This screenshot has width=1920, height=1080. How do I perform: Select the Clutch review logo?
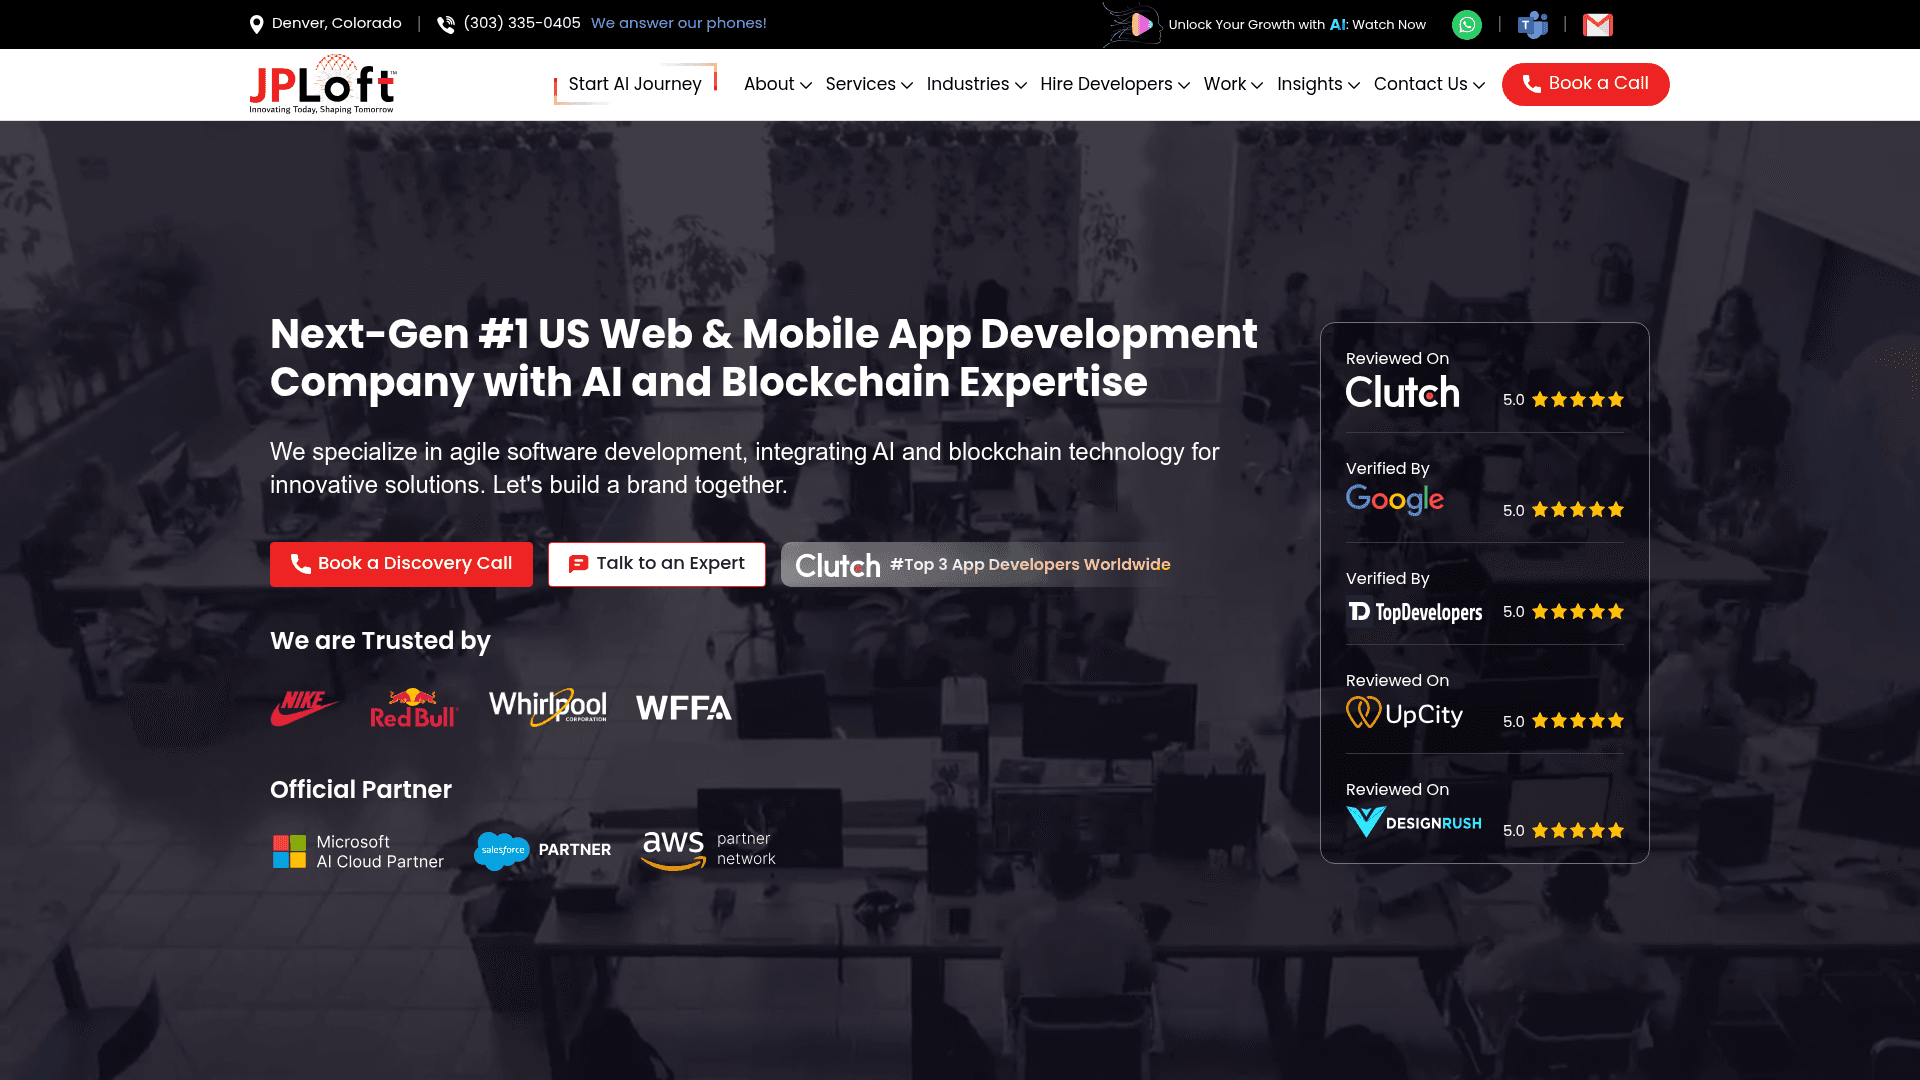(x=1402, y=392)
